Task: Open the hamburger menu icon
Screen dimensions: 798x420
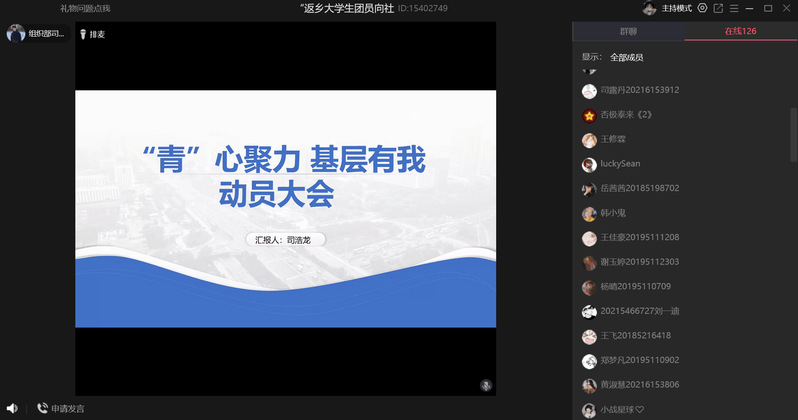Action: tap(734, 8)
